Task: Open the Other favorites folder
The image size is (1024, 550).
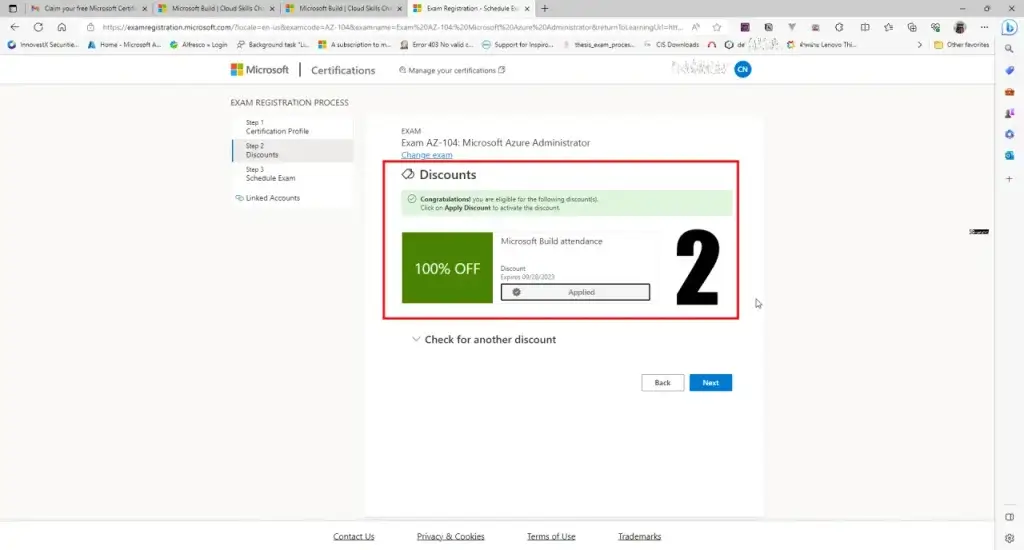Action: point(961,45)
